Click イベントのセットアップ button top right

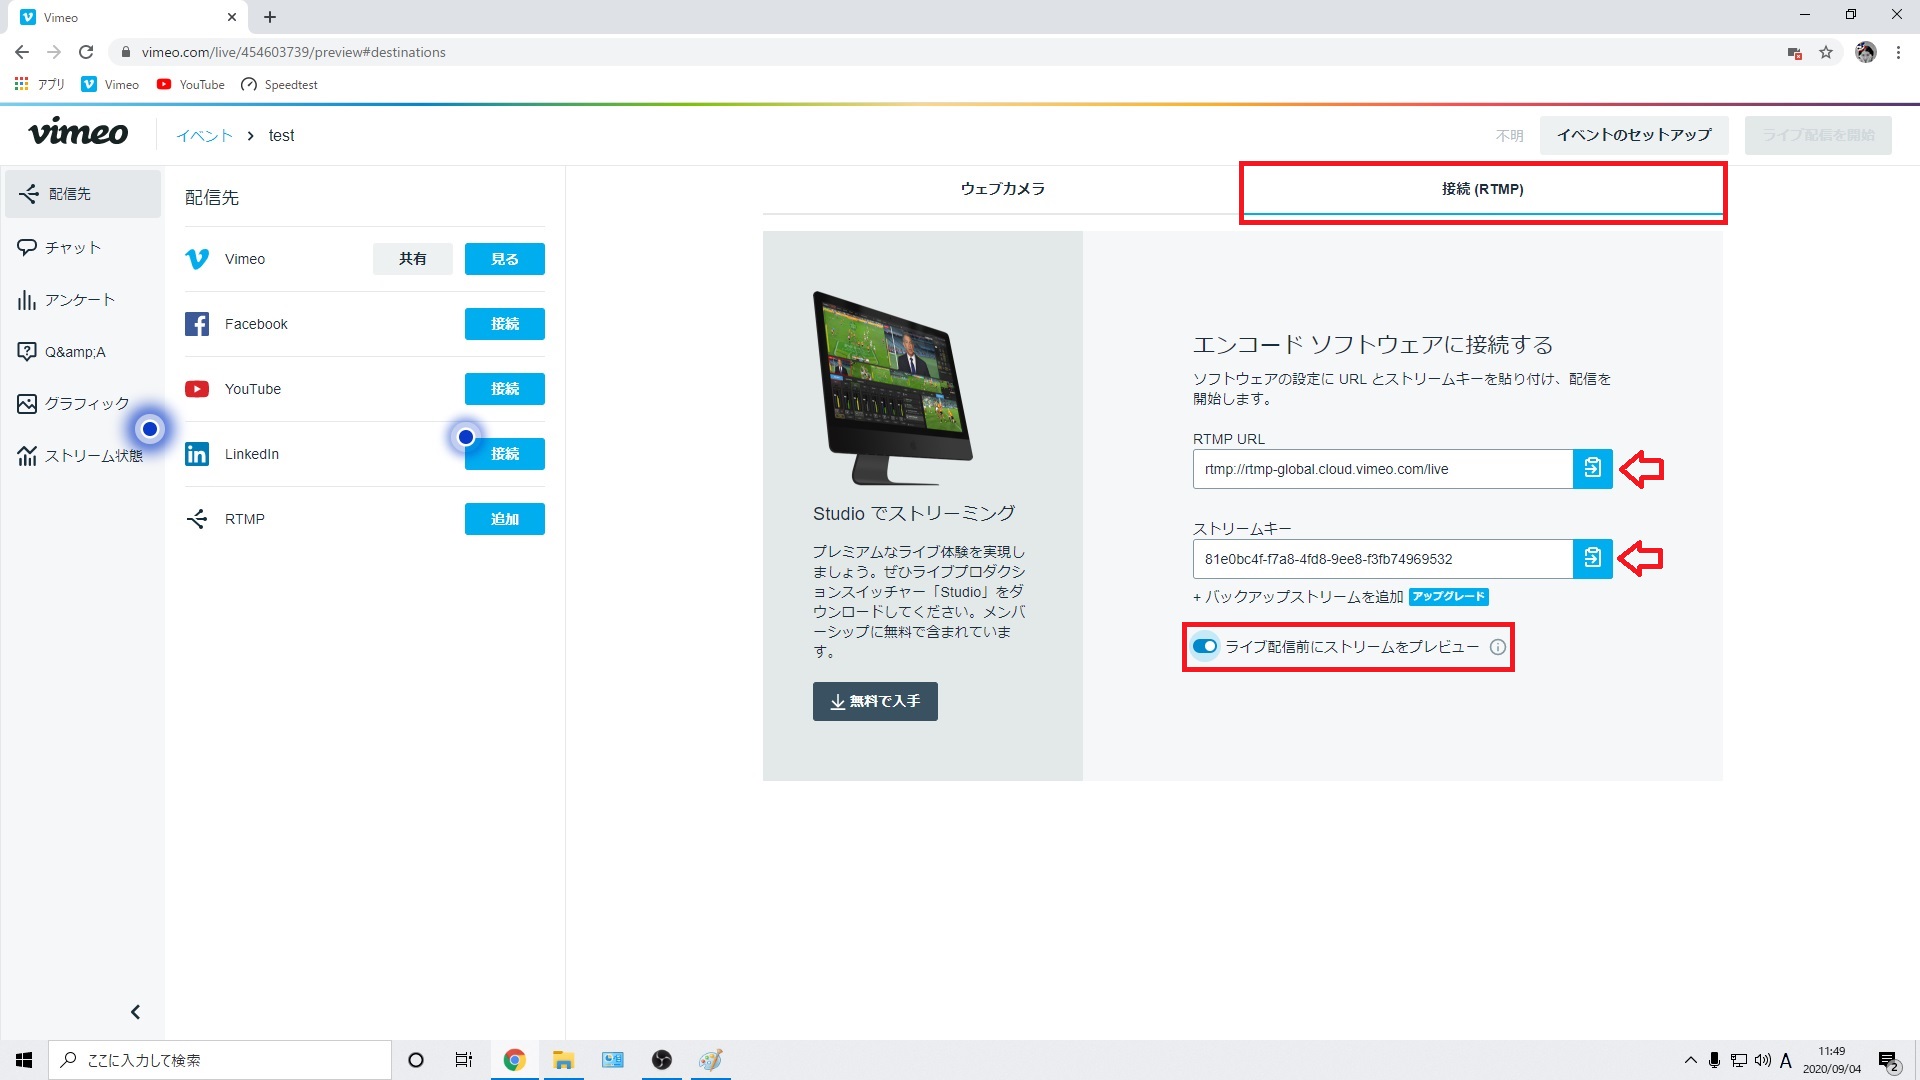click(x=1635, y=135)
